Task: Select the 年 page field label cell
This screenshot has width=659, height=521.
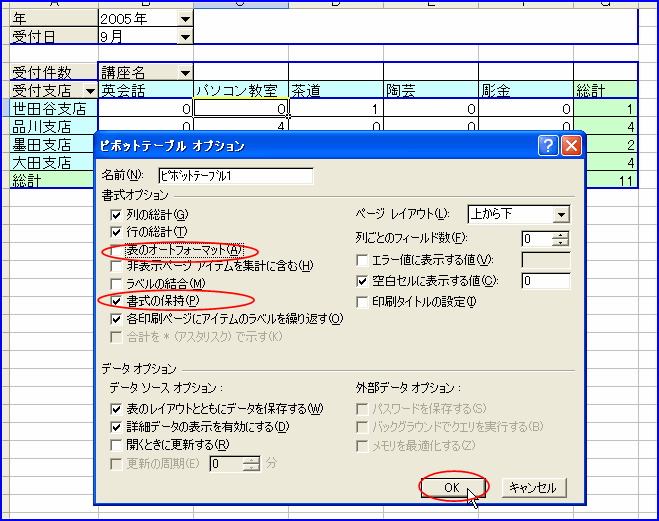Action: click(x=54, y=18)
